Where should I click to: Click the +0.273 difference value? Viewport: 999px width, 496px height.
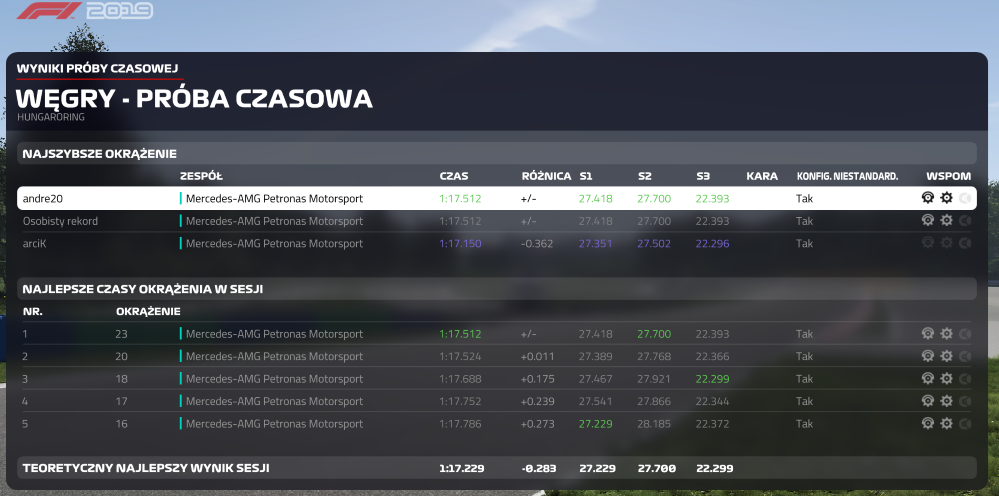(x=537, y=423)
